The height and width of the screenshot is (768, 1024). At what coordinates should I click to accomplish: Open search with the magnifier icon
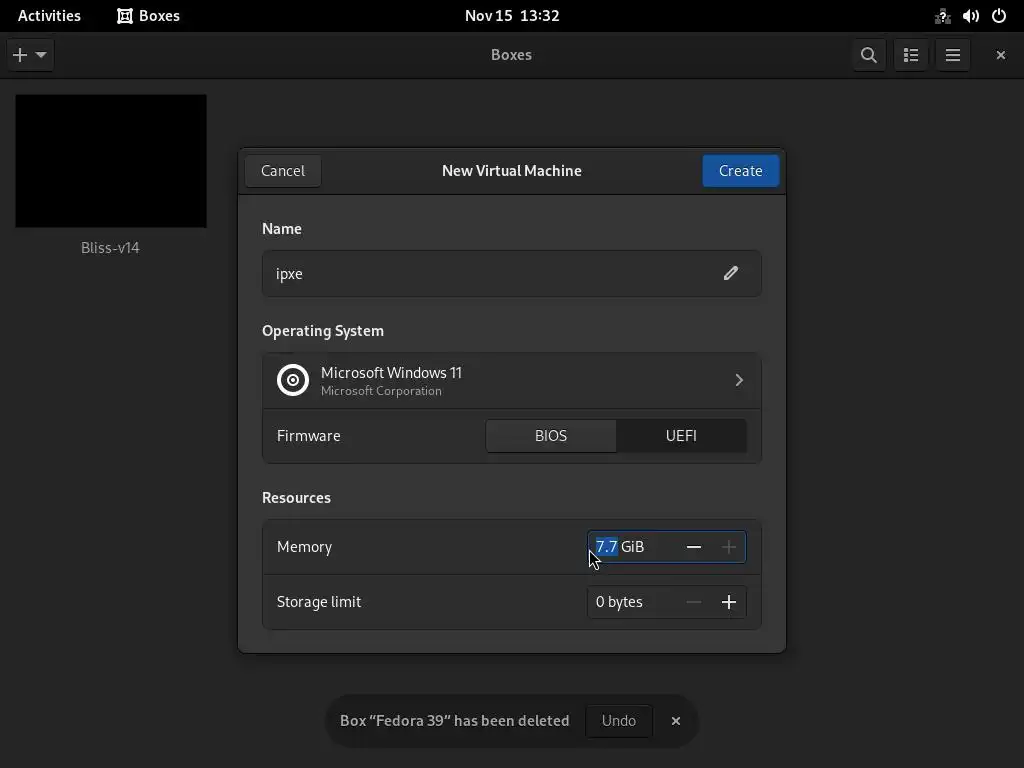pos(869,55)
